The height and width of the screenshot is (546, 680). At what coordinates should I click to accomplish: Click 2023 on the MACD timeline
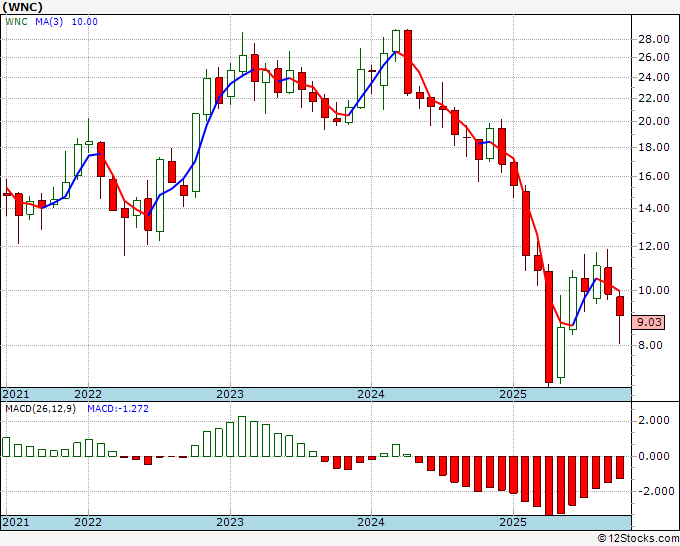point(230,523)
